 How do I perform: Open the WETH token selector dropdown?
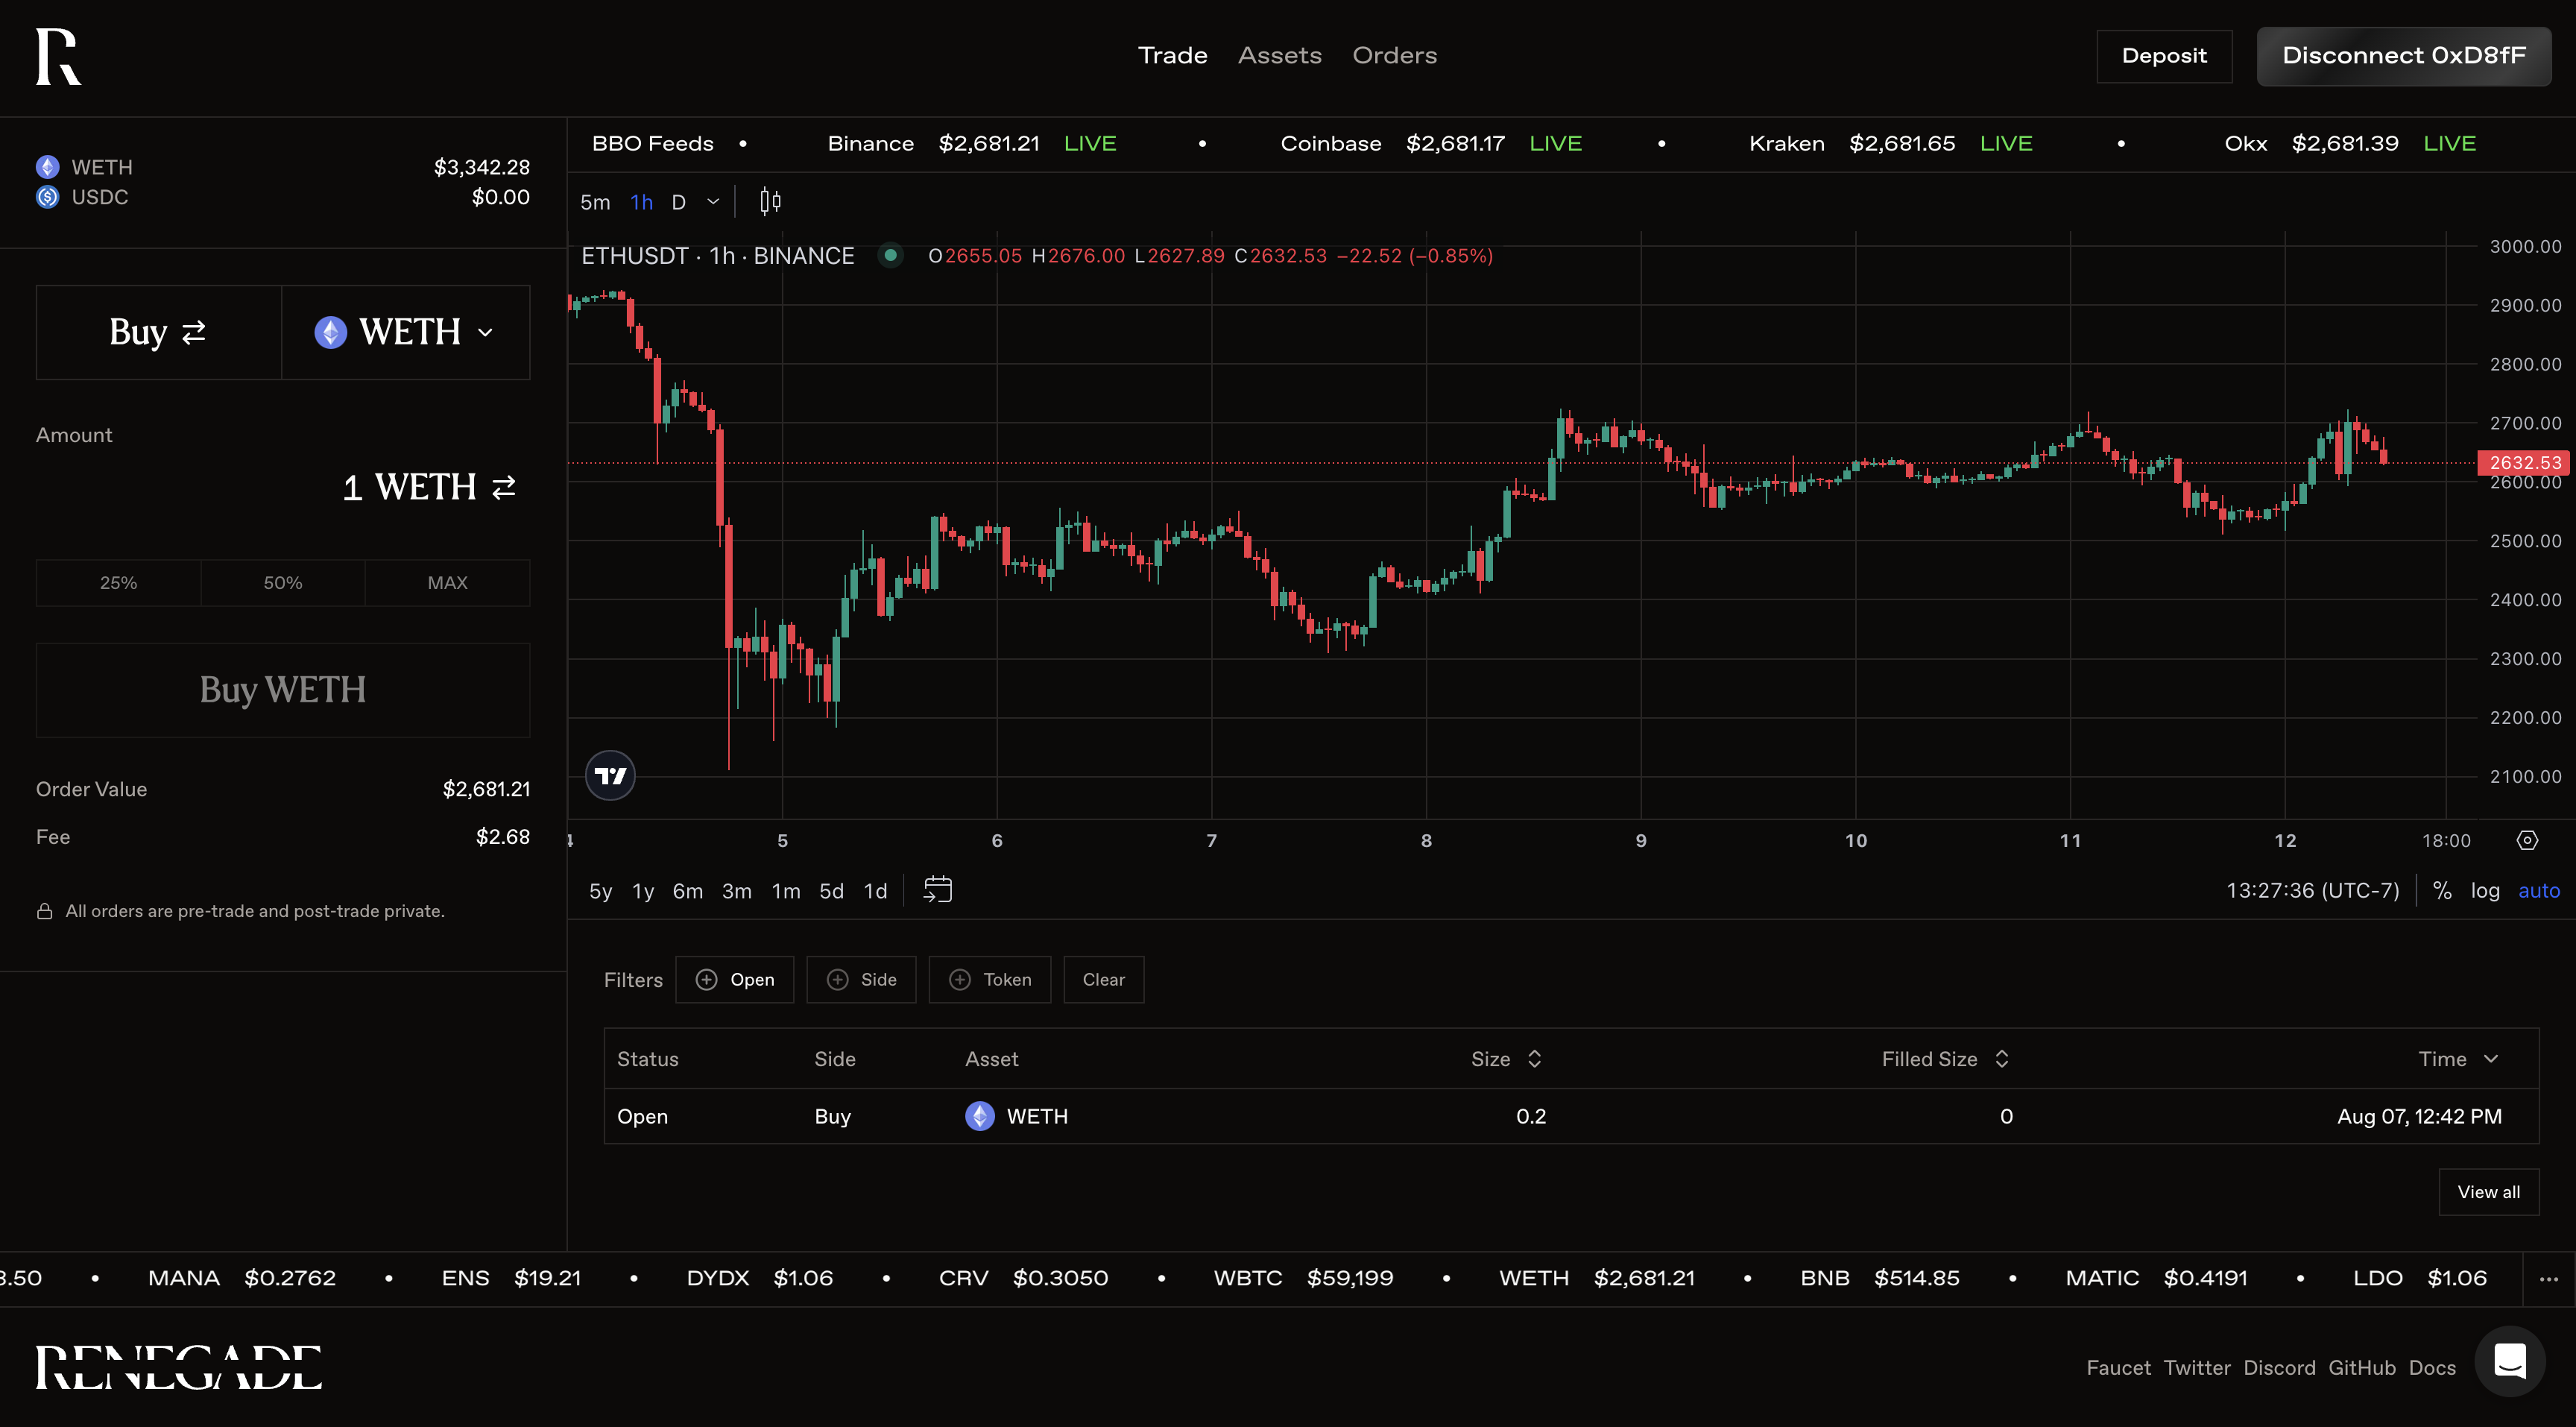point(406,332)
